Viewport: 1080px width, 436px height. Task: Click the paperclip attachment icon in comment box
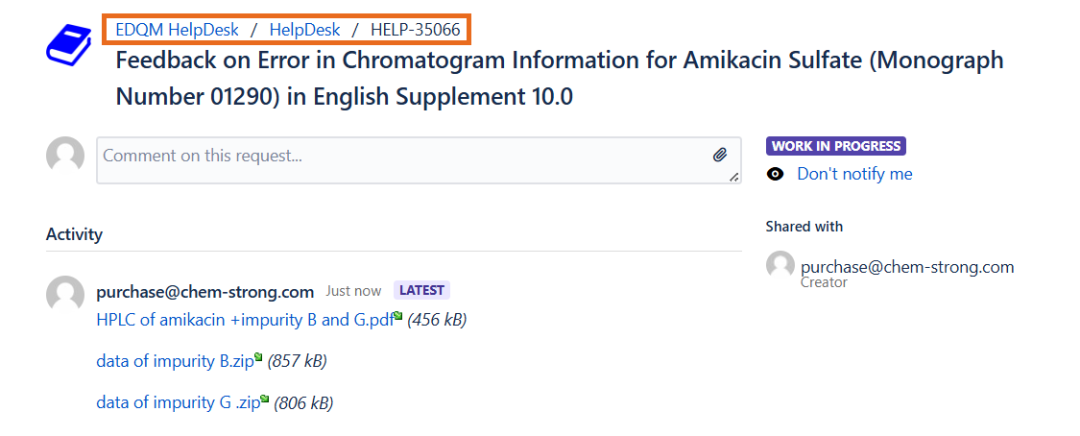(x=720, y=155)
